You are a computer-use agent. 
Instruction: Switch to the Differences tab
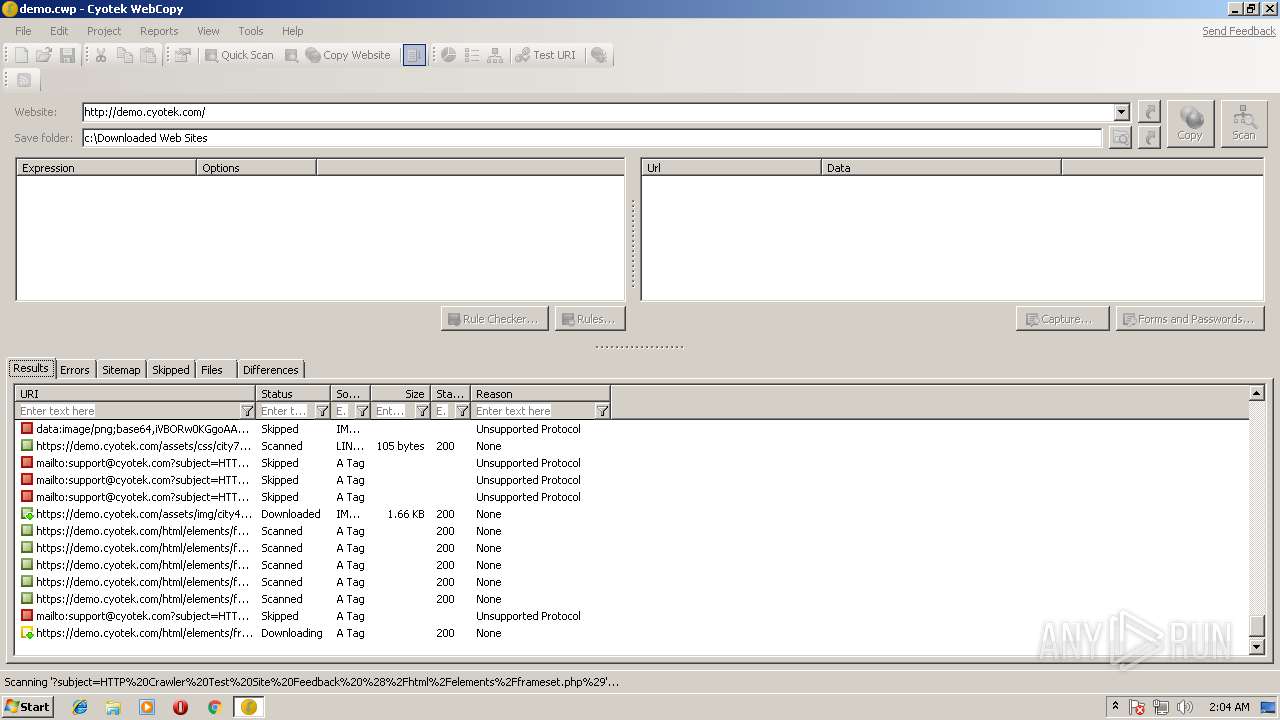[x=270, y=370]
